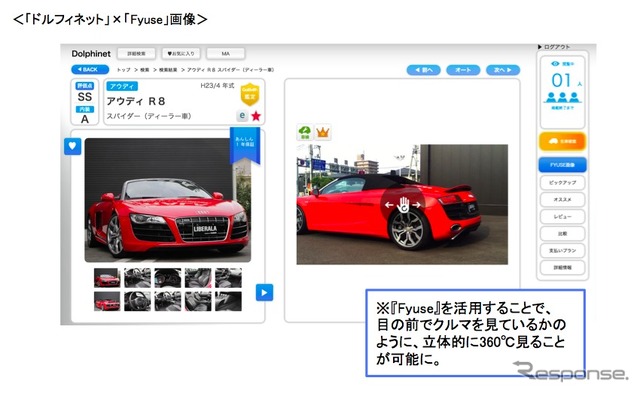Play next thumbnails with blue arrow button
The height and width of the screenshot is (393, 640).
(x=264, y=292)
